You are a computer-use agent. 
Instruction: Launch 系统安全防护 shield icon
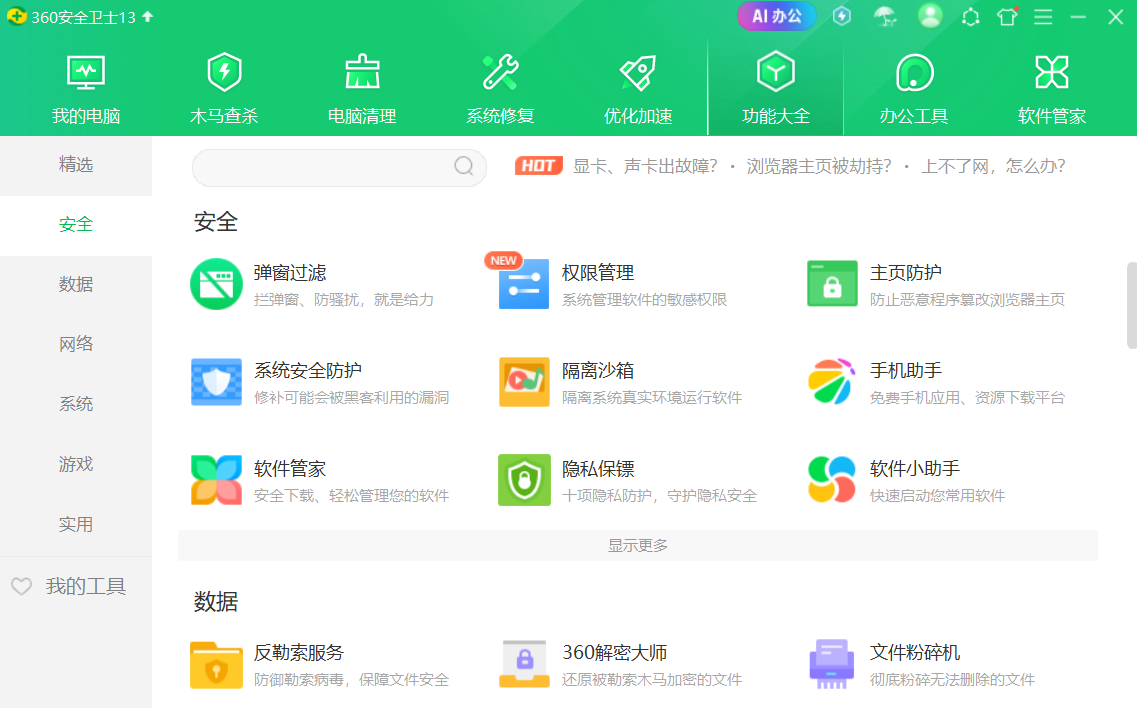[x=216, y=382]
